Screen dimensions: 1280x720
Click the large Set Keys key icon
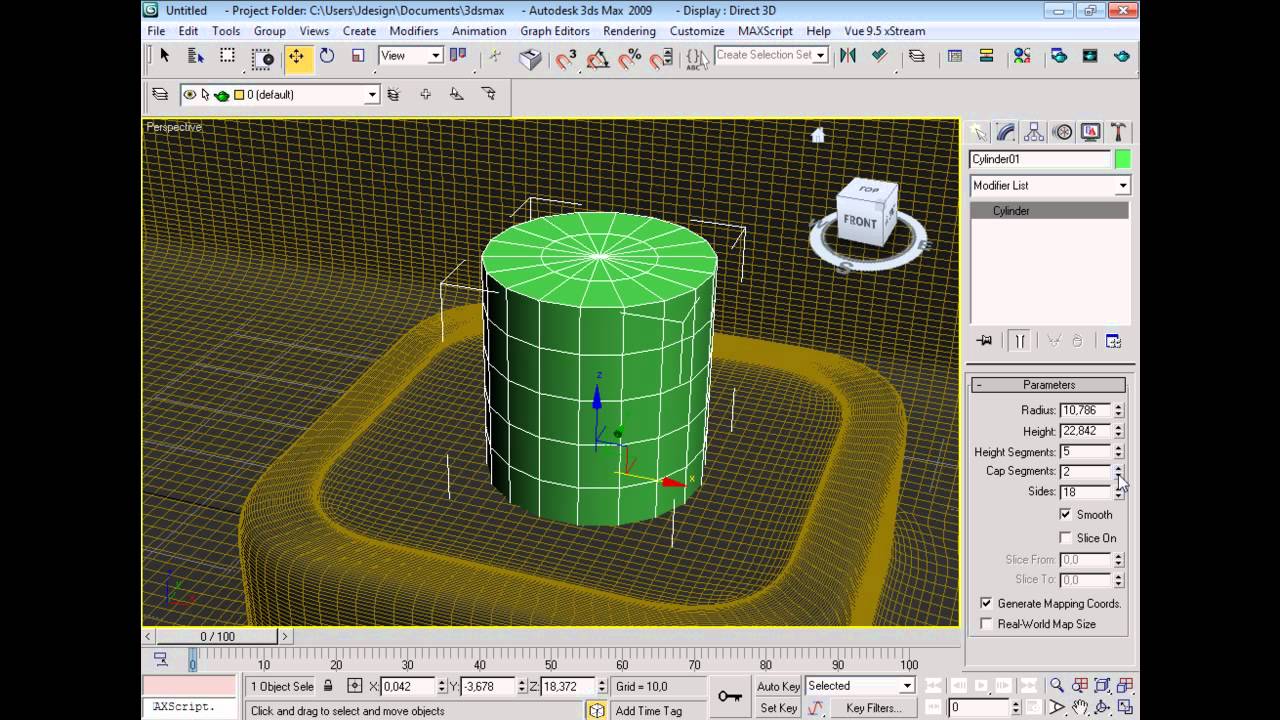(730, 696)
